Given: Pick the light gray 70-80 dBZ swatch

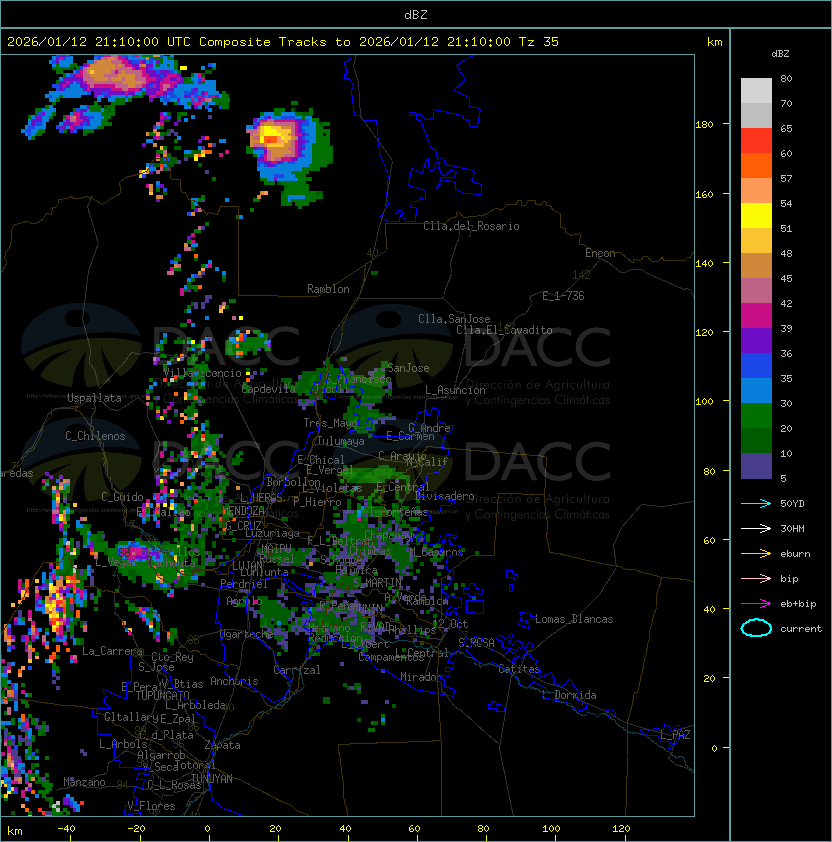Looking at the screenshot, I should [x=756, y=91].
